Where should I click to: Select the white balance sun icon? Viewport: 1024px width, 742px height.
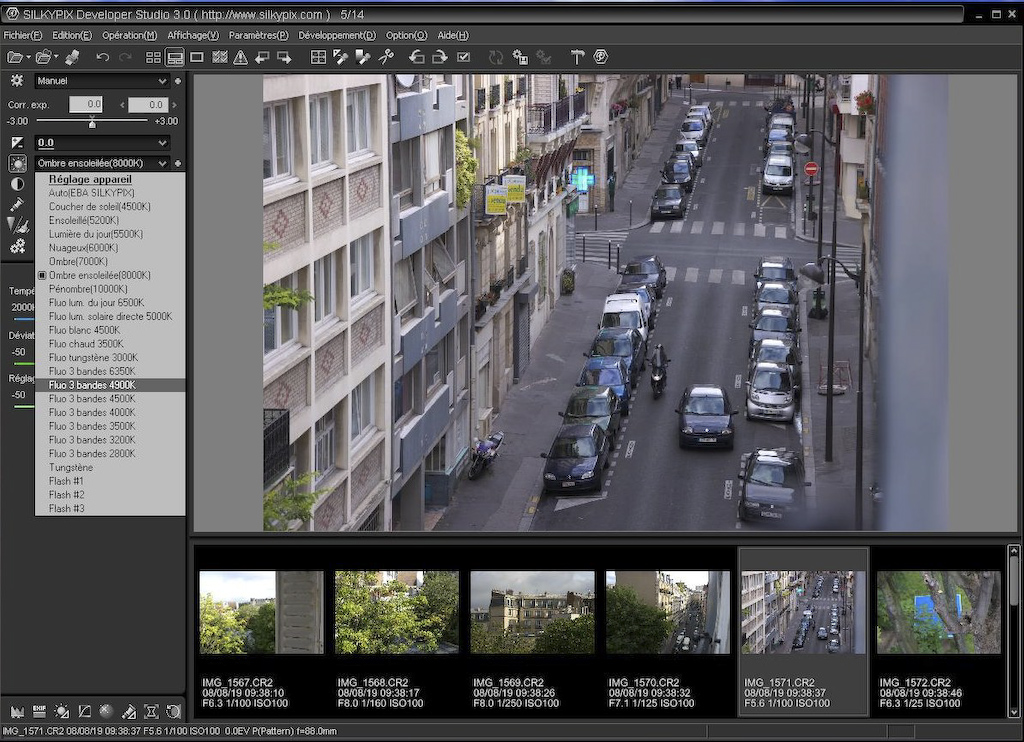coord(17,163)
